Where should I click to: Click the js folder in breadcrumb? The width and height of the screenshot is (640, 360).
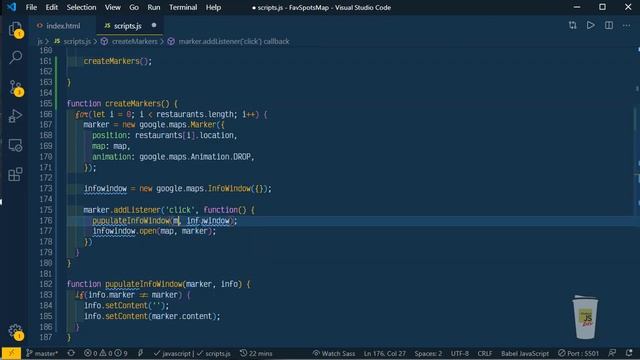coord(40,41)
